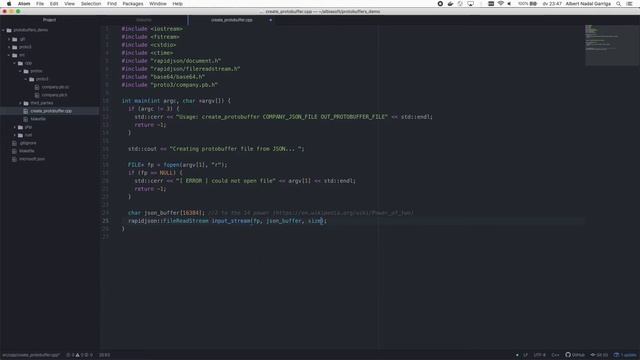
Task: Switch to the inactive Makefile editor tab
Action: click(144, 20)
